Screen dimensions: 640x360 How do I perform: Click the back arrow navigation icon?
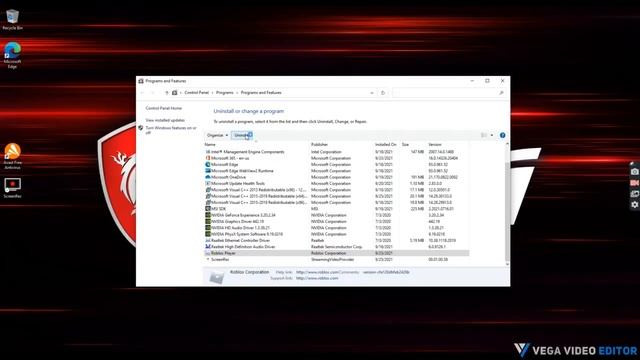click(x=142, y=93)
